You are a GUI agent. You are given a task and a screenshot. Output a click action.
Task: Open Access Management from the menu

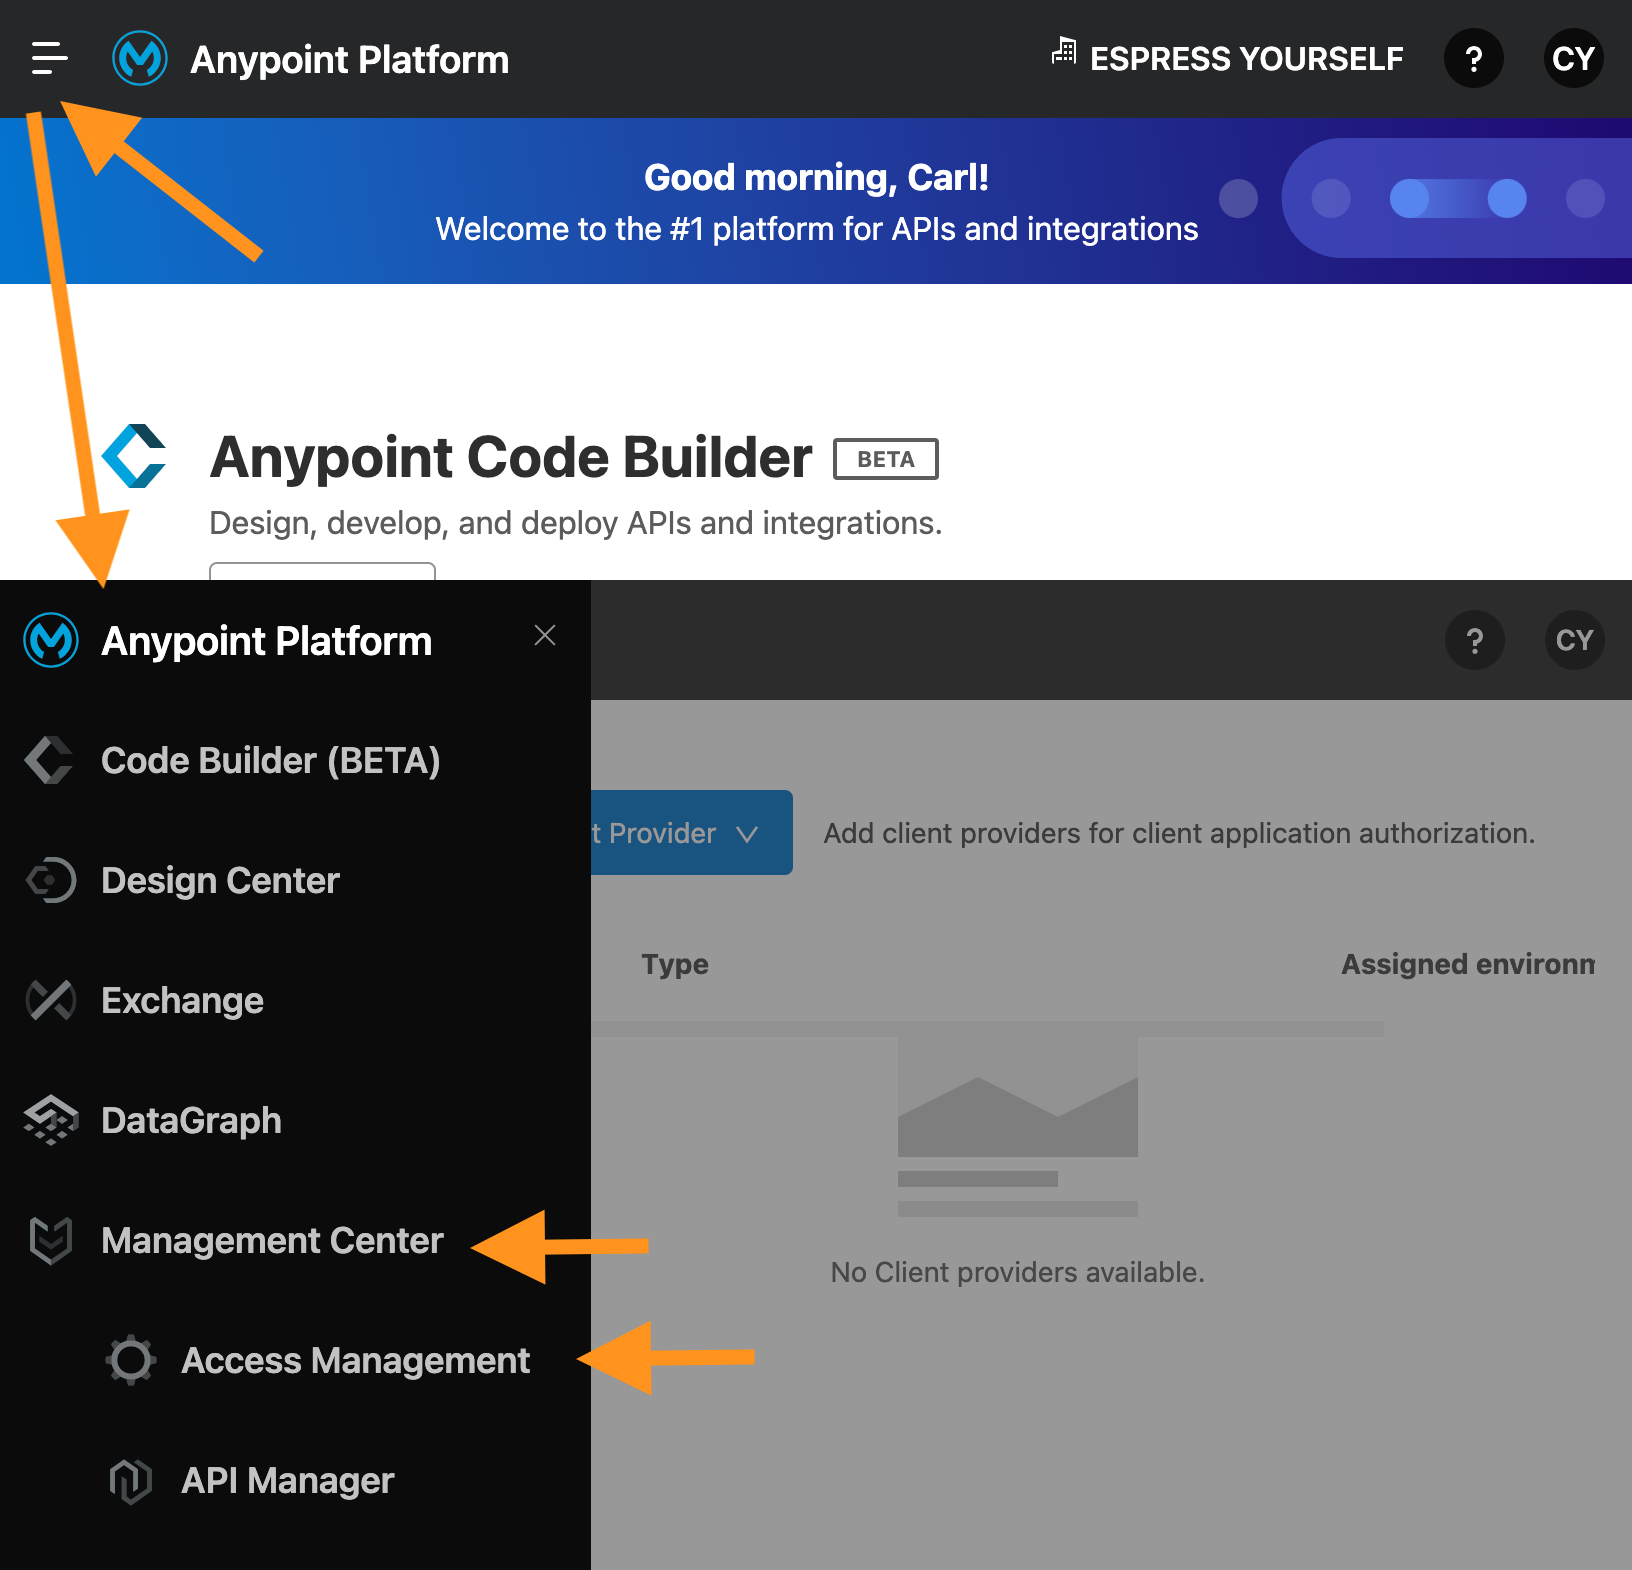click(x=356, y=1361)
